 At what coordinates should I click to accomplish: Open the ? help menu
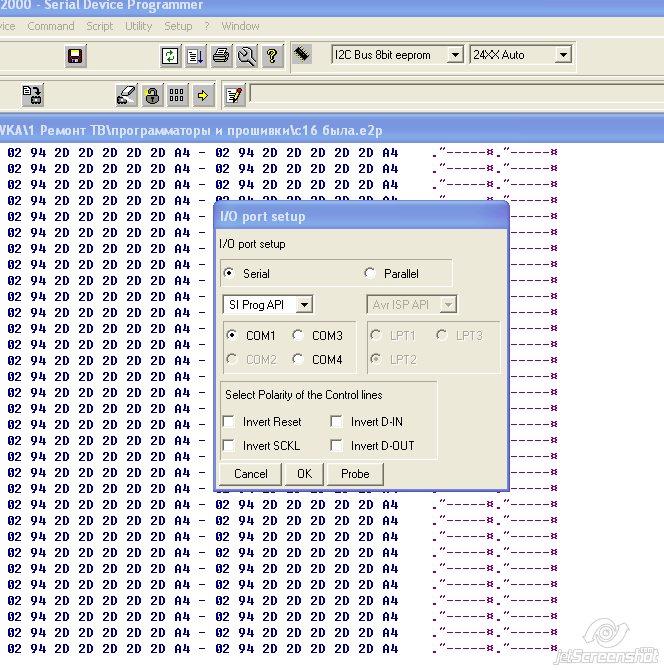click(207, 26)
